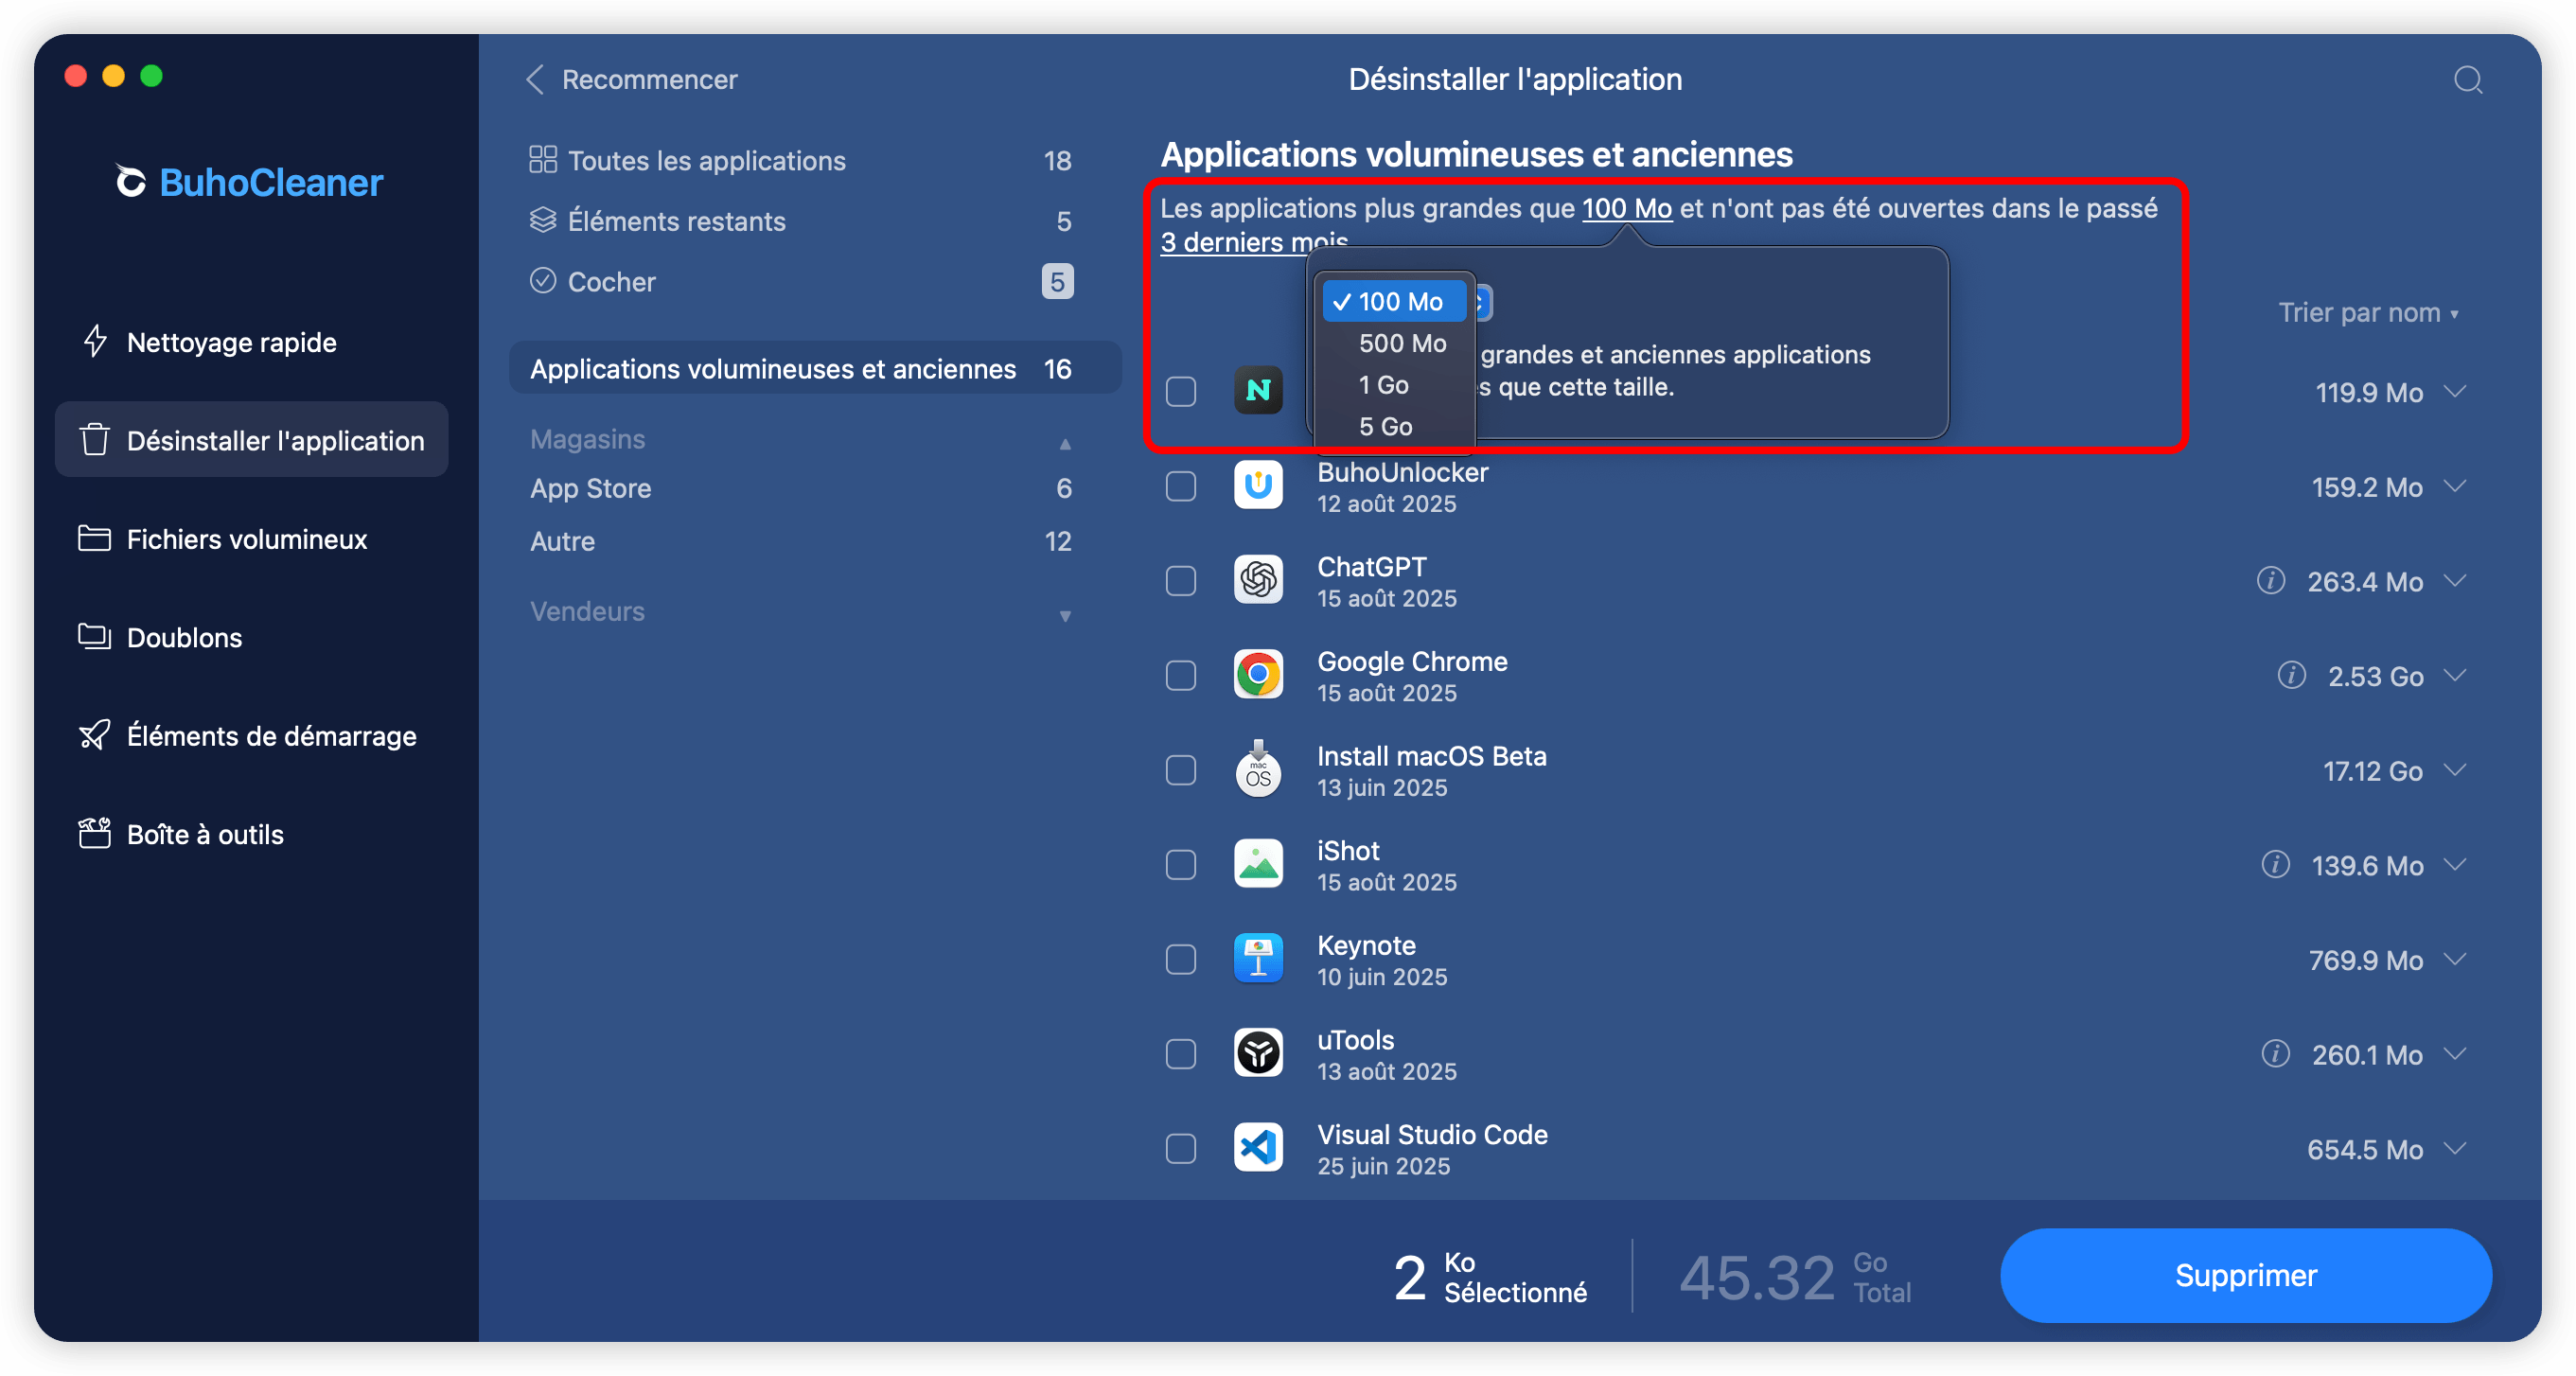Screen dimensions: 2576x1376
Task: Click the trash icon for Désinstaller l'application
Action: [x=95, y=440]
